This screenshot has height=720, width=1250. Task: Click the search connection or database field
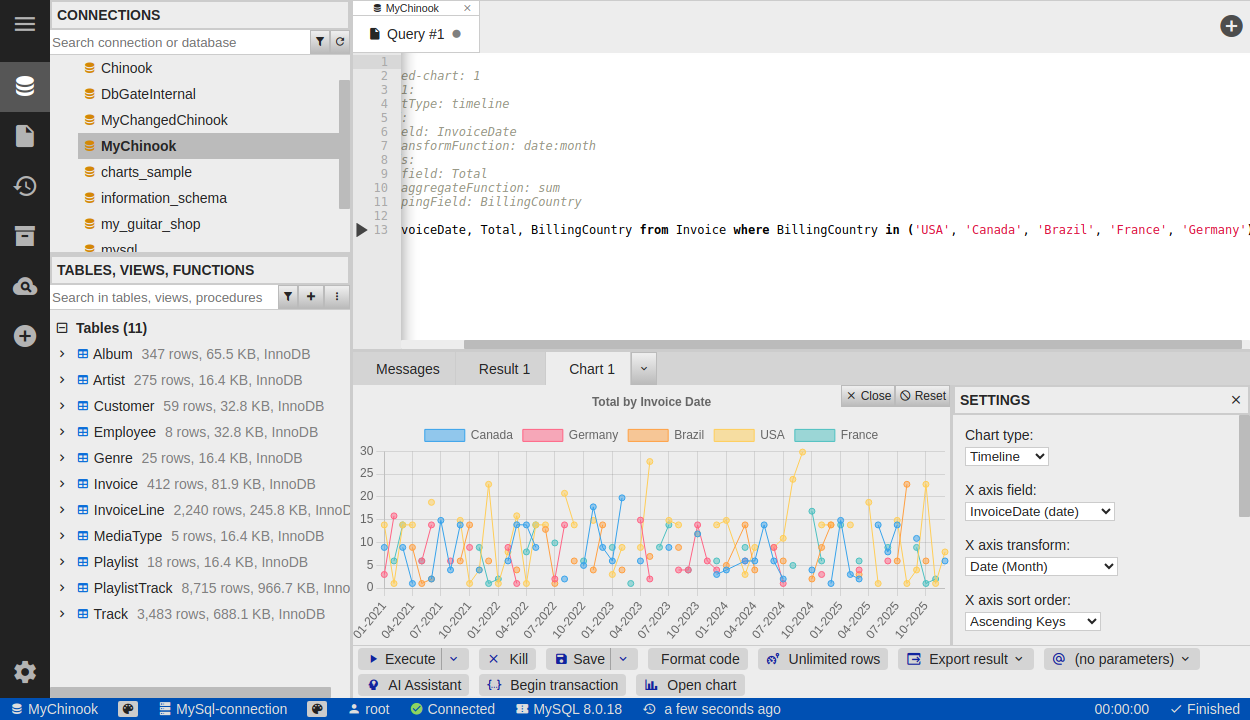pos(180,42)
